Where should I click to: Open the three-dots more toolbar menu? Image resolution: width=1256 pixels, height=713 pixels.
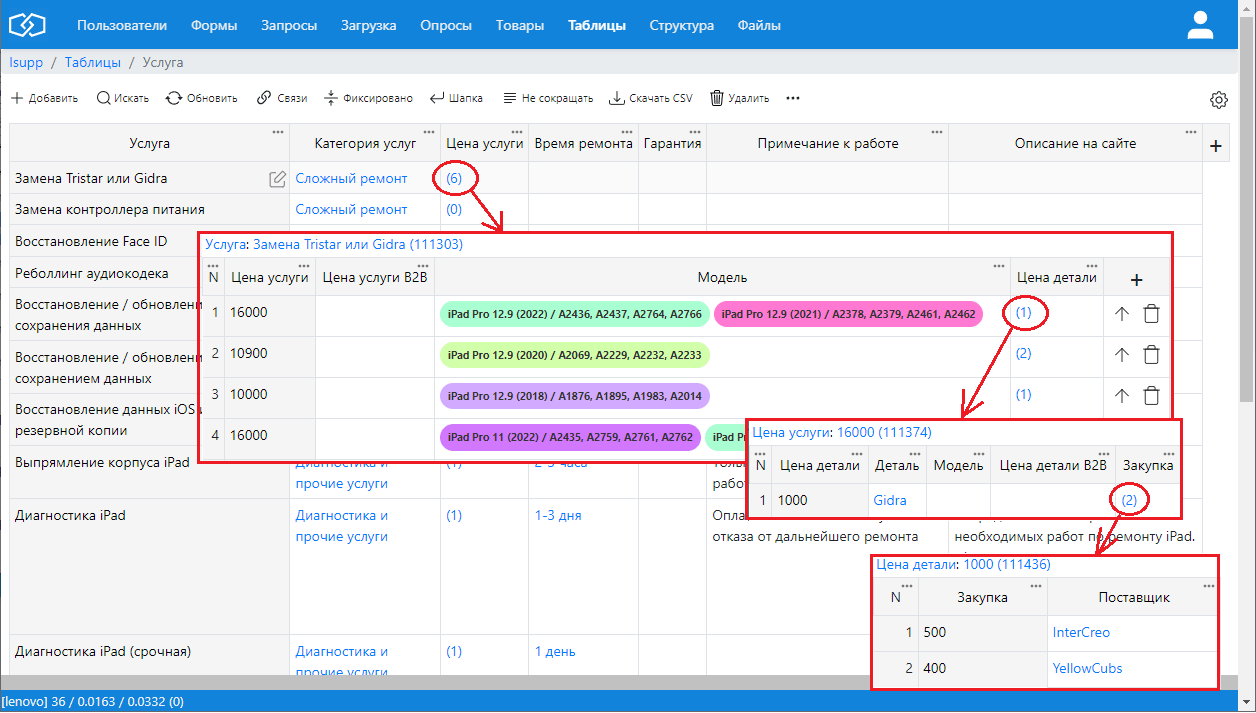point(793,98)
